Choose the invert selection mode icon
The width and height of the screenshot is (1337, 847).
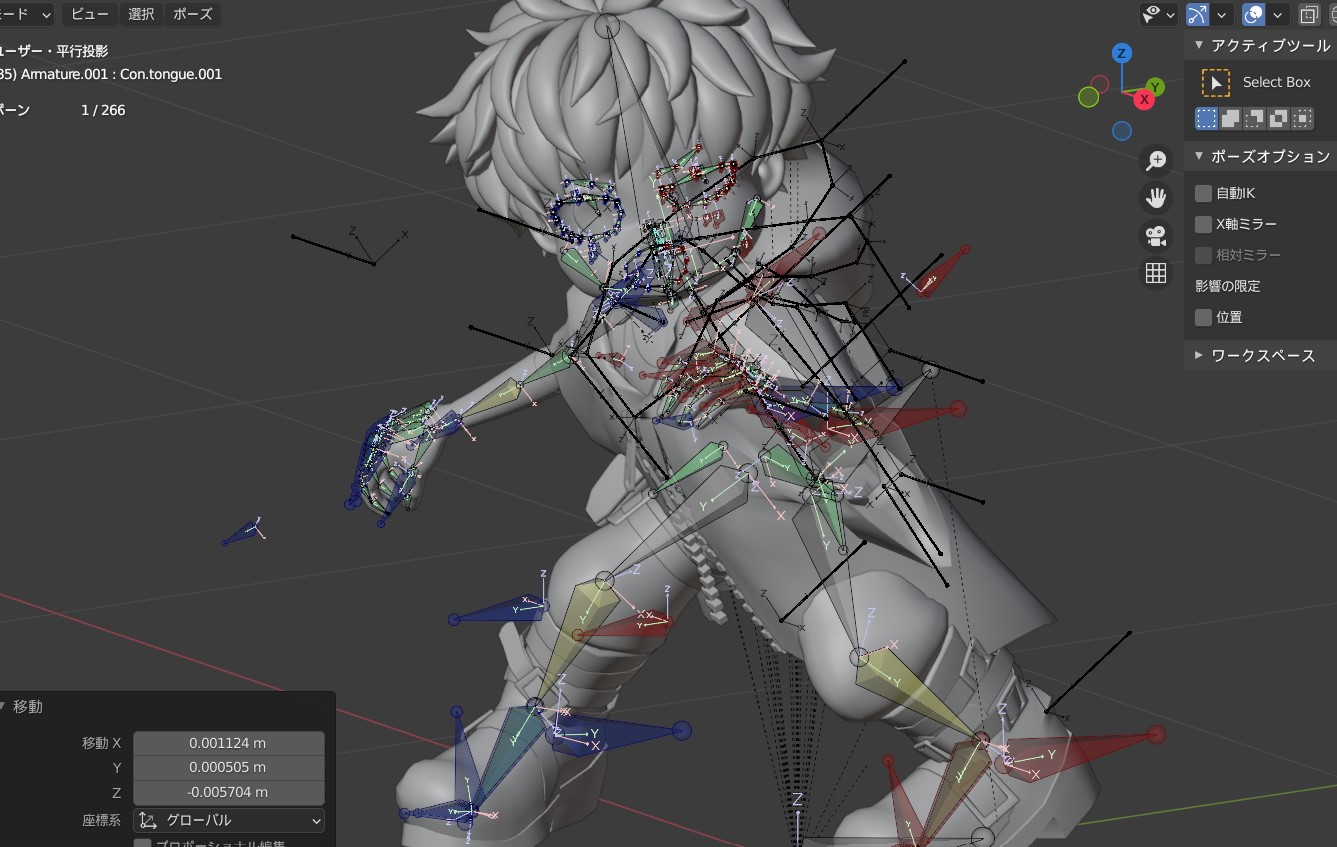click(1278, 119)
